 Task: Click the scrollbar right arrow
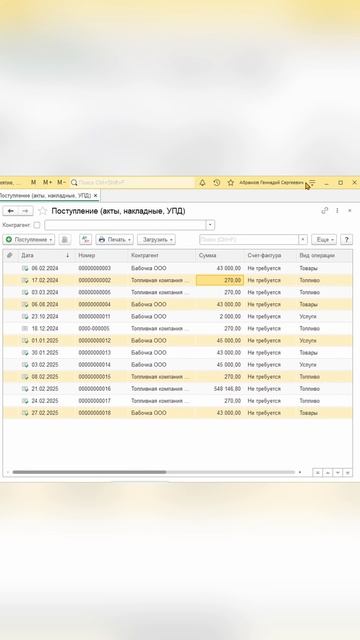click(300, 472)
